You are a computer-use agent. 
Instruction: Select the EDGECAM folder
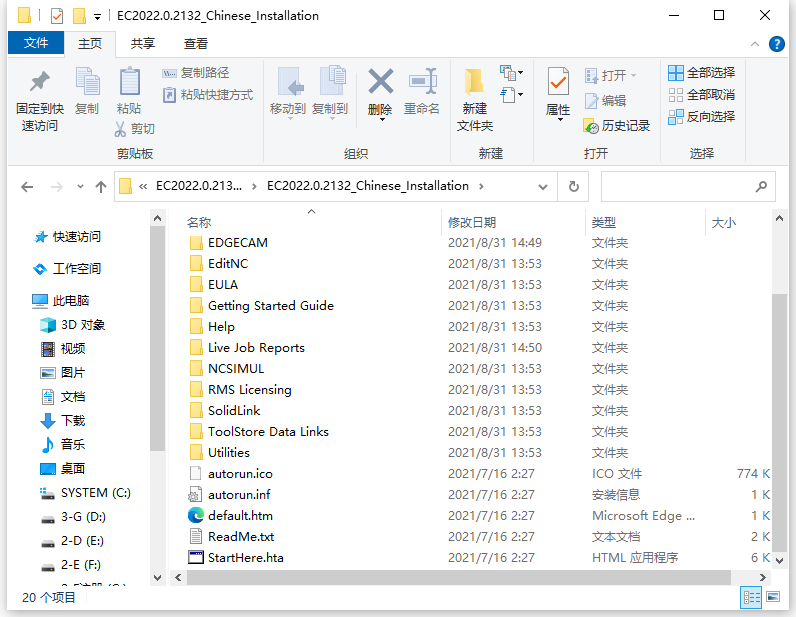(228, 243)
